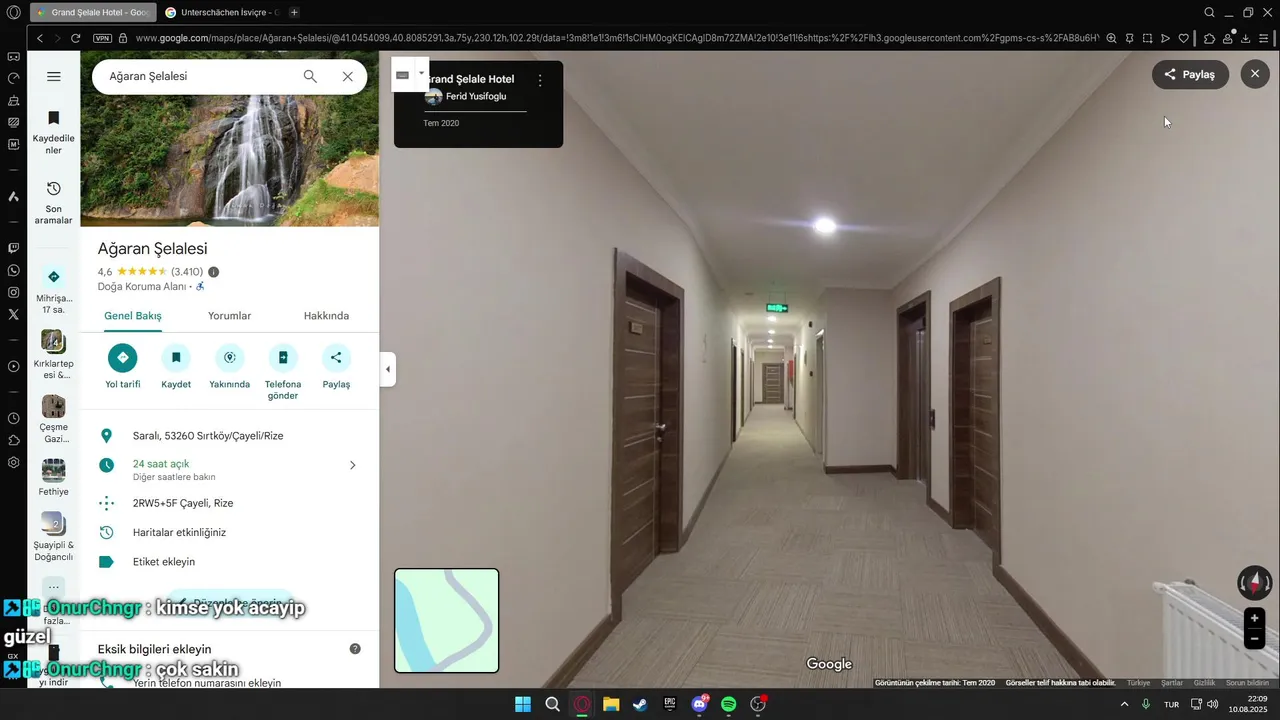Open Instagram in the Opera sidebar
Screen dimensions: 1280x720
point(13,292)
